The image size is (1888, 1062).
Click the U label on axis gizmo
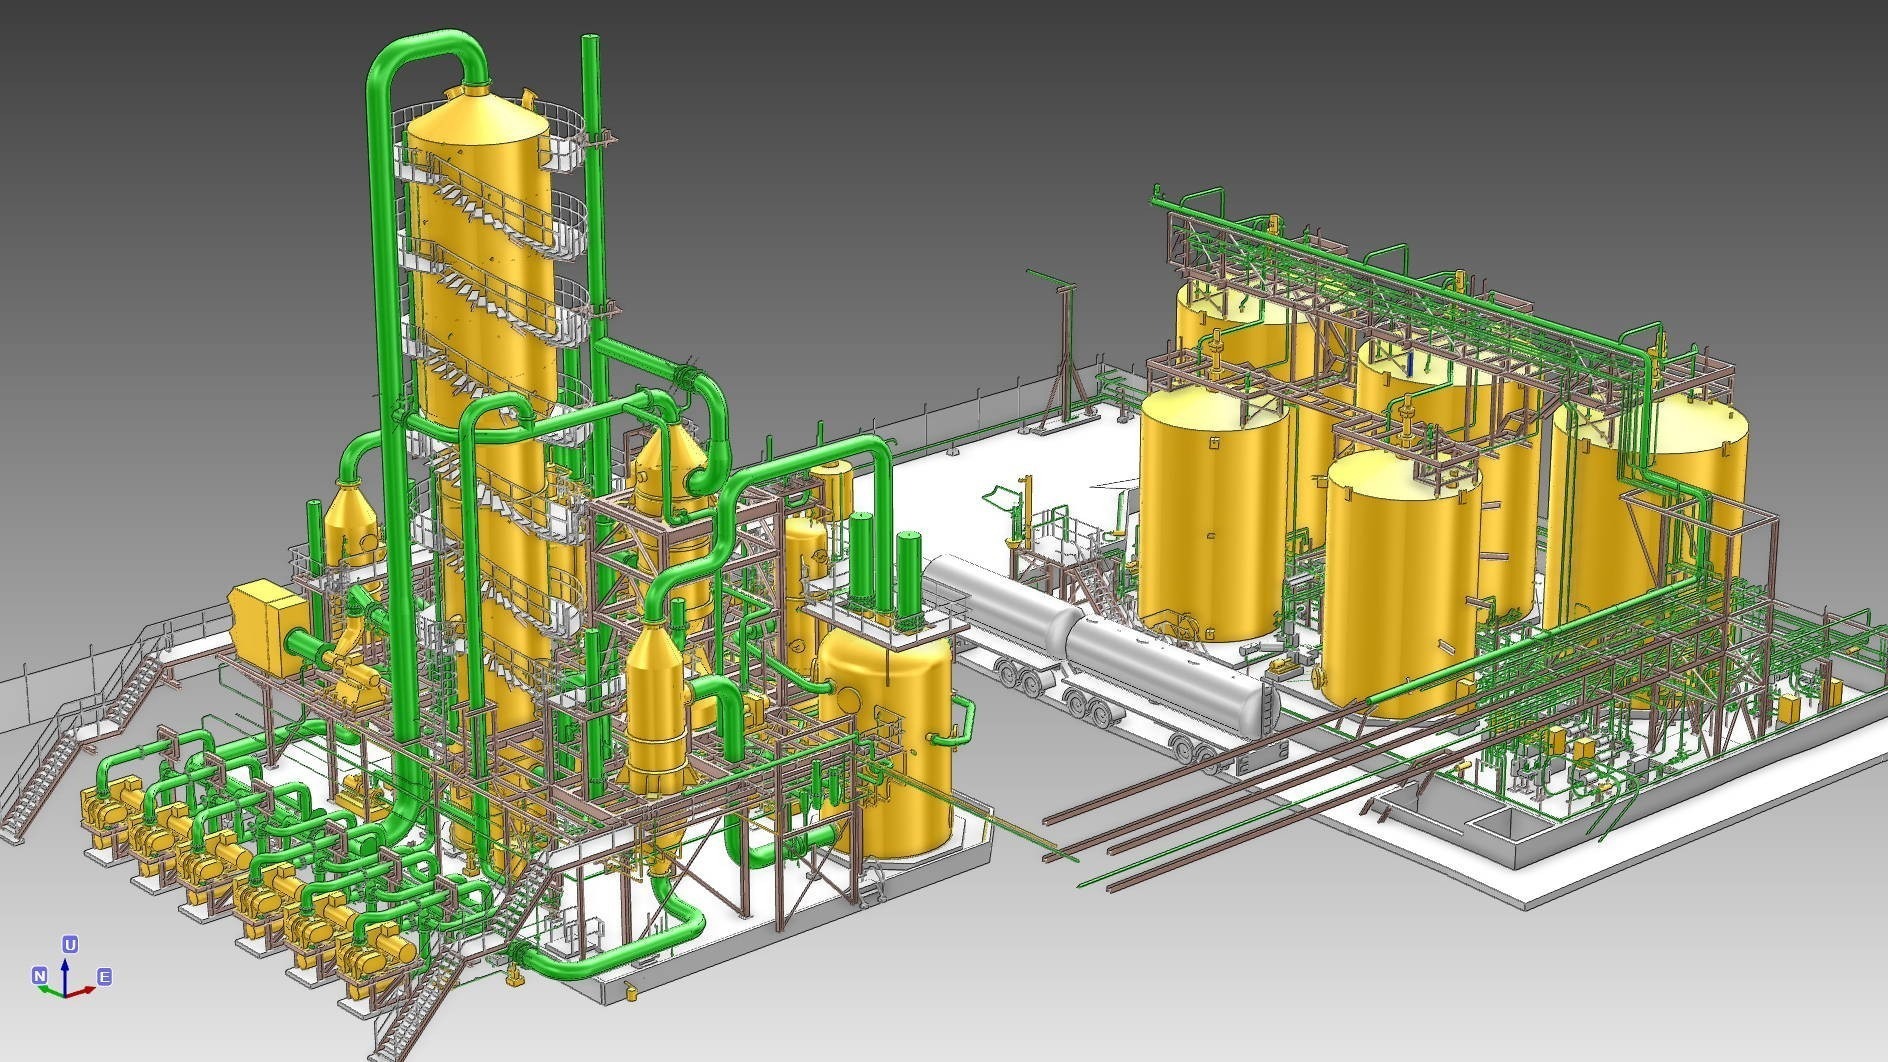pos(70,944)
